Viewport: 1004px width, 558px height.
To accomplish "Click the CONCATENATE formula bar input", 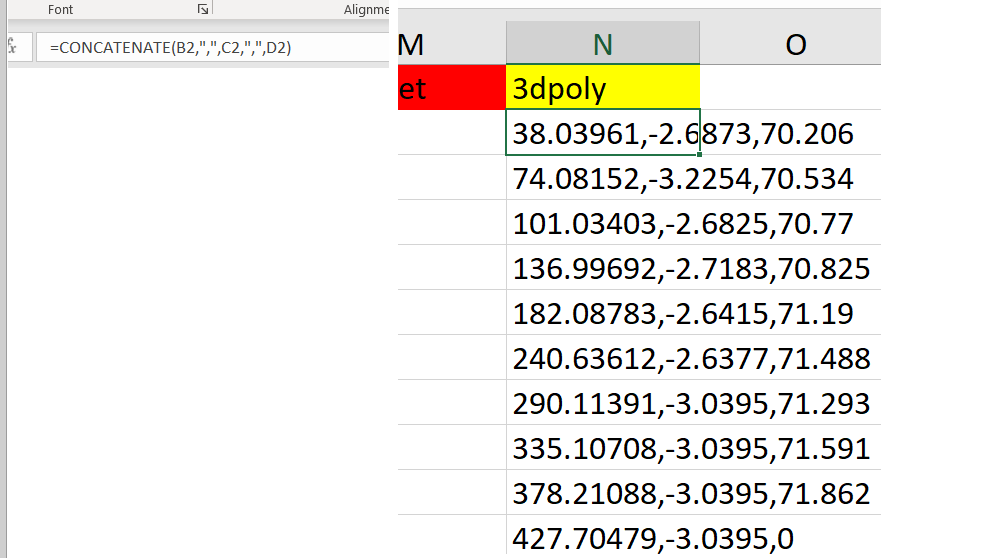I will (x=213, y=47).
